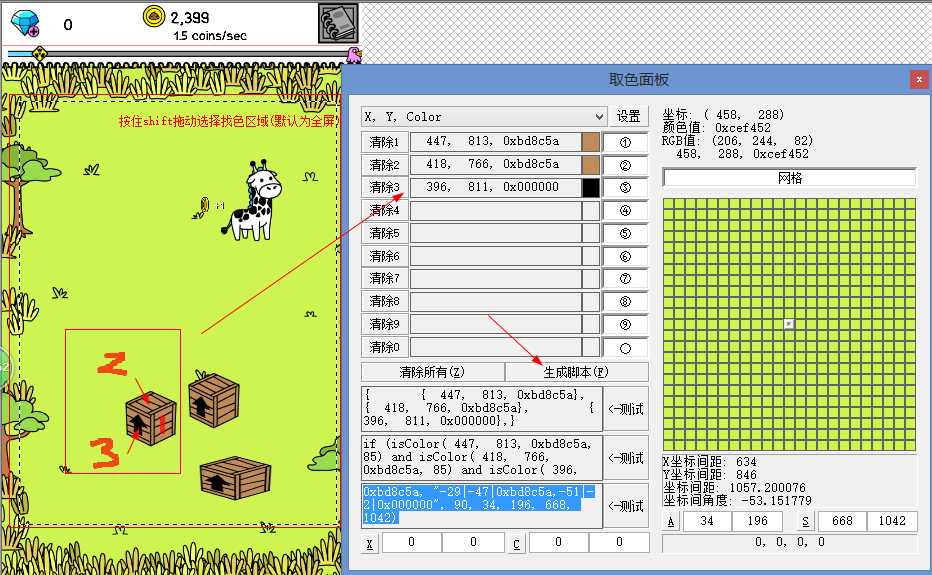This screenshot has width=932, height=575.
Task: Click the 清除8 button
Action: pyautogui.click(x=385, y=301)
